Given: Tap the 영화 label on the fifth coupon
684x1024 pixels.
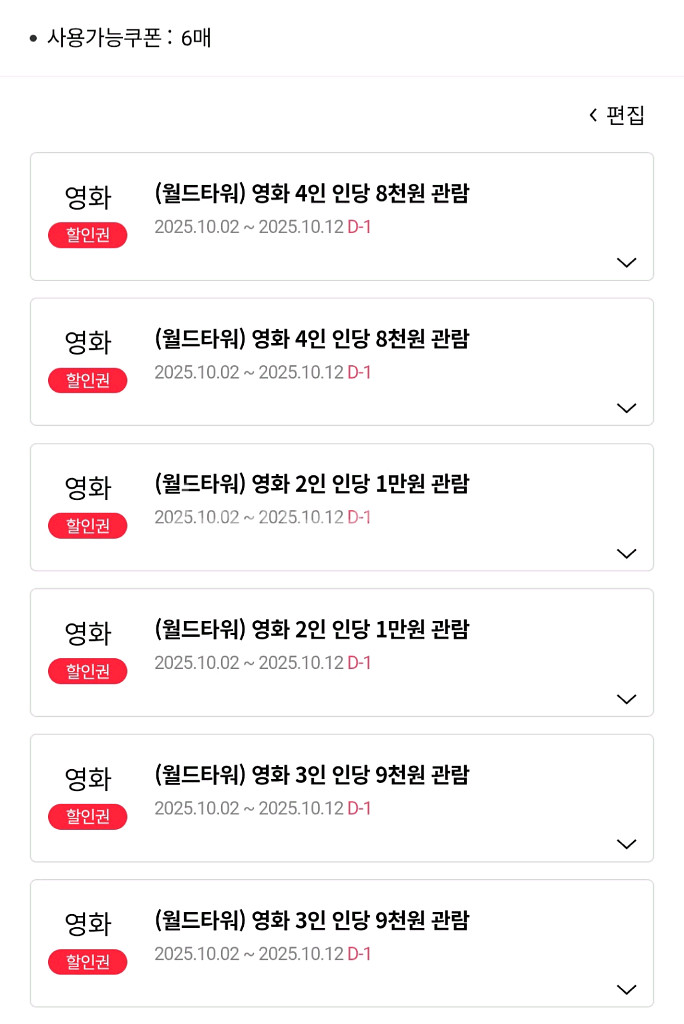Looking at the screenshot, I should click(88, 779).
